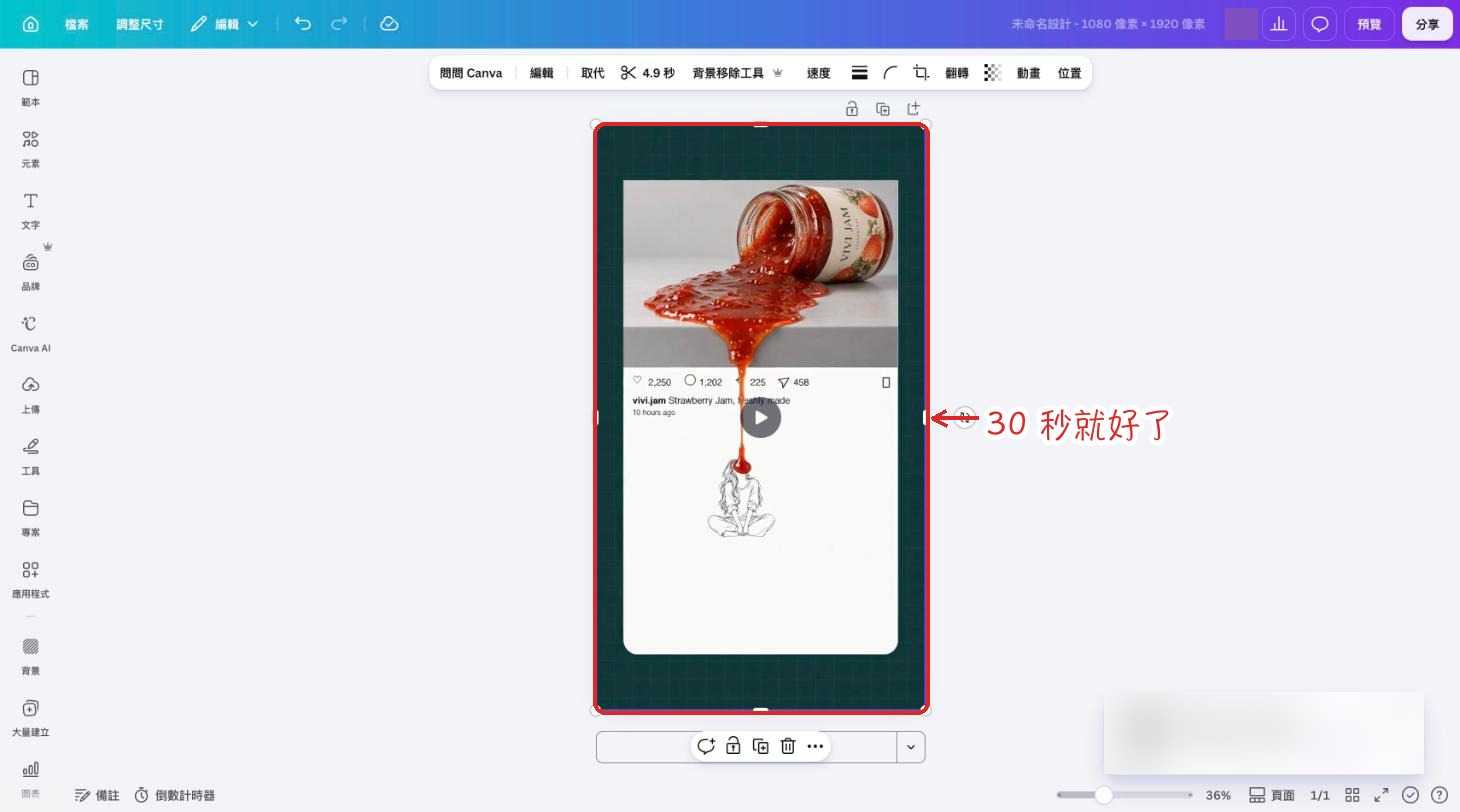Open more options three-dot menu

pyautogui.click(x=815, y=746)
